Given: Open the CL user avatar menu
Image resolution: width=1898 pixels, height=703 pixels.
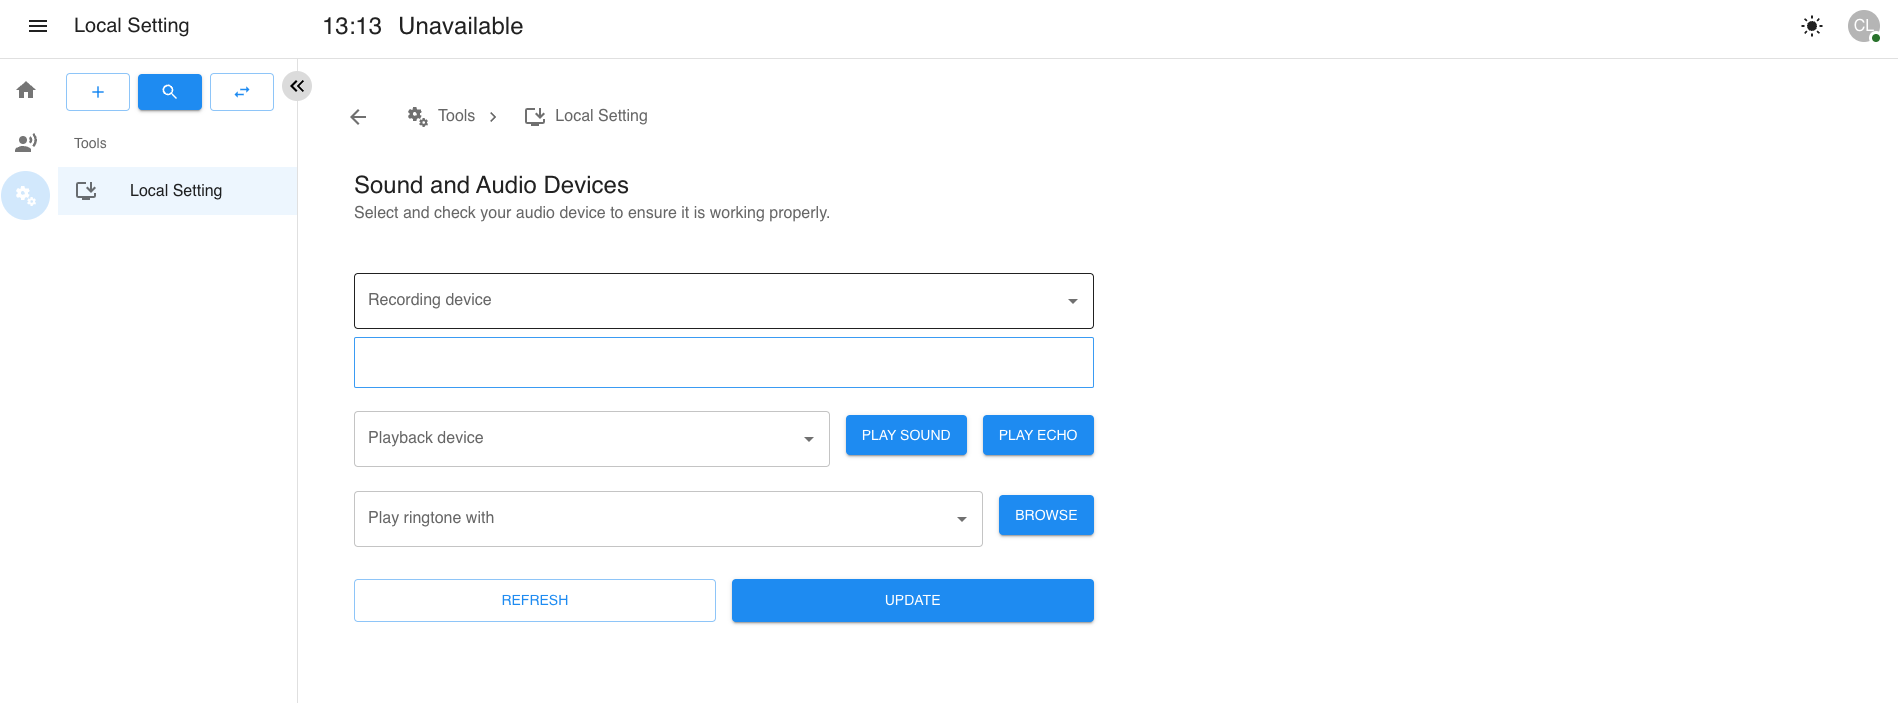Looking at the screenshot, I should [1863, 26].
